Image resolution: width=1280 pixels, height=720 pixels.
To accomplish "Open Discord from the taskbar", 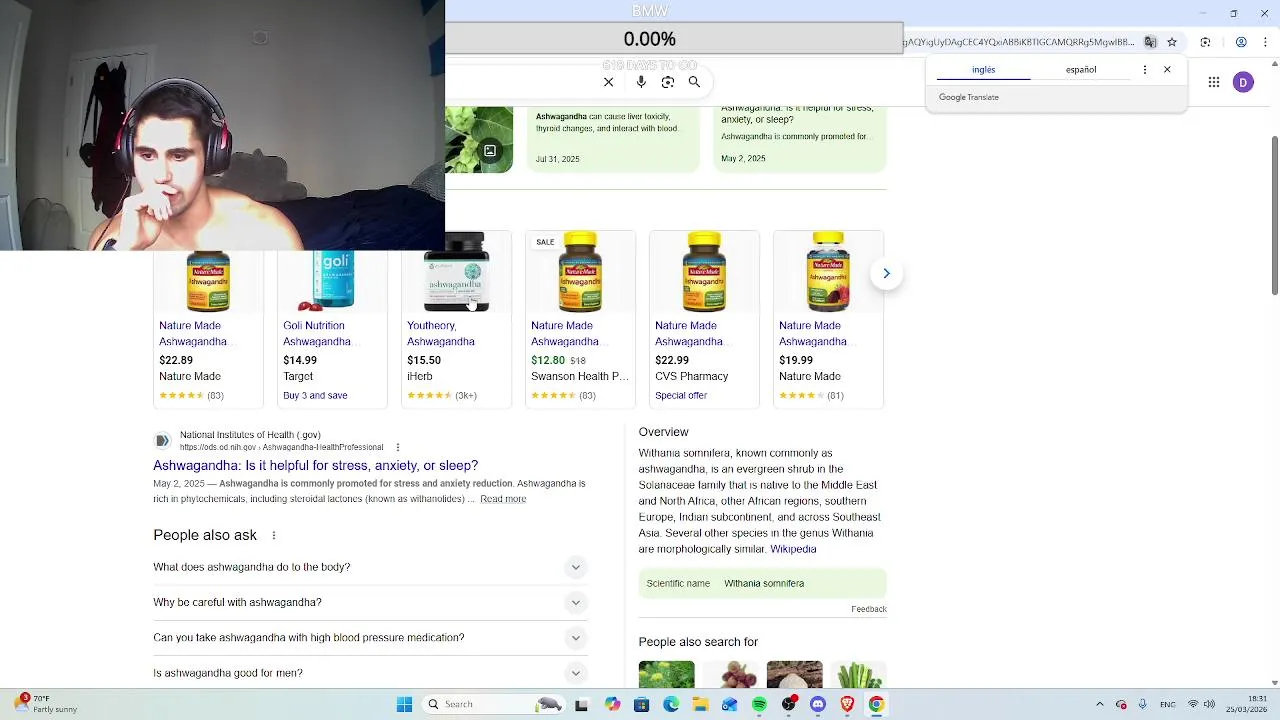I will [818, 704].
